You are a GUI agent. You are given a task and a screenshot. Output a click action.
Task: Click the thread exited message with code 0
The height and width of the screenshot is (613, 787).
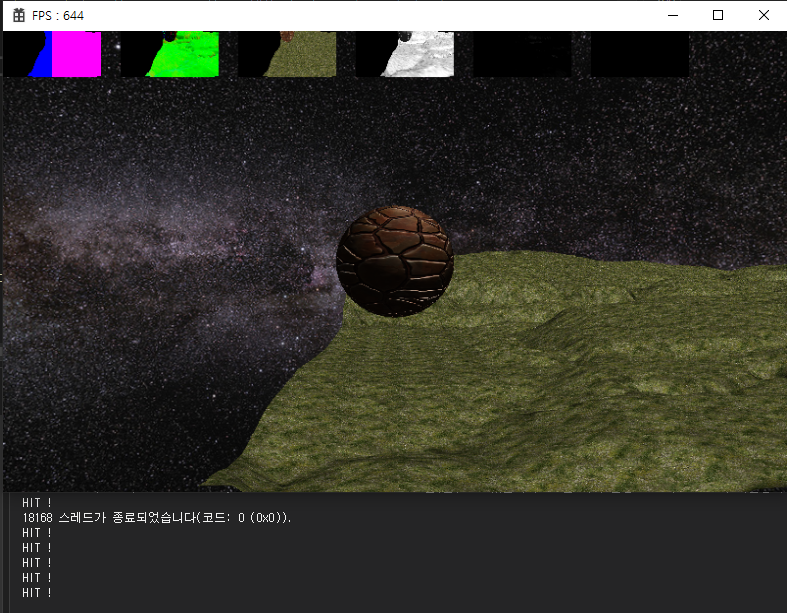[x=157, y=518]
